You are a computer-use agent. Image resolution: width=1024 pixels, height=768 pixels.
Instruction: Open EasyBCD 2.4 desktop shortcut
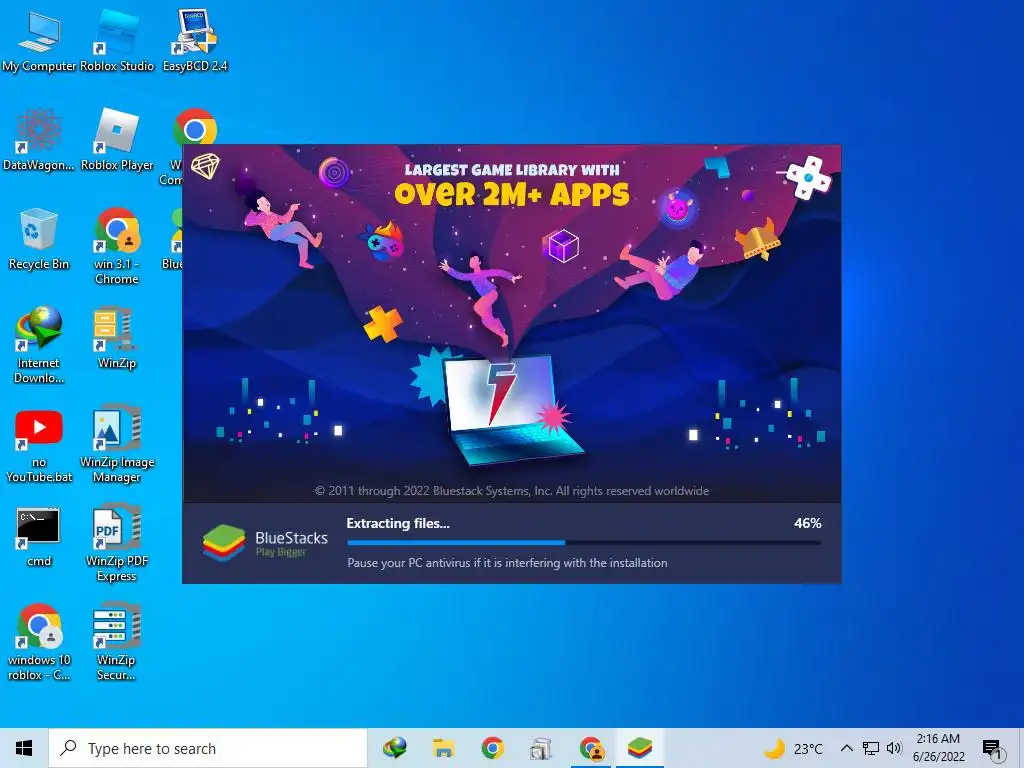[x=195, y=40]
